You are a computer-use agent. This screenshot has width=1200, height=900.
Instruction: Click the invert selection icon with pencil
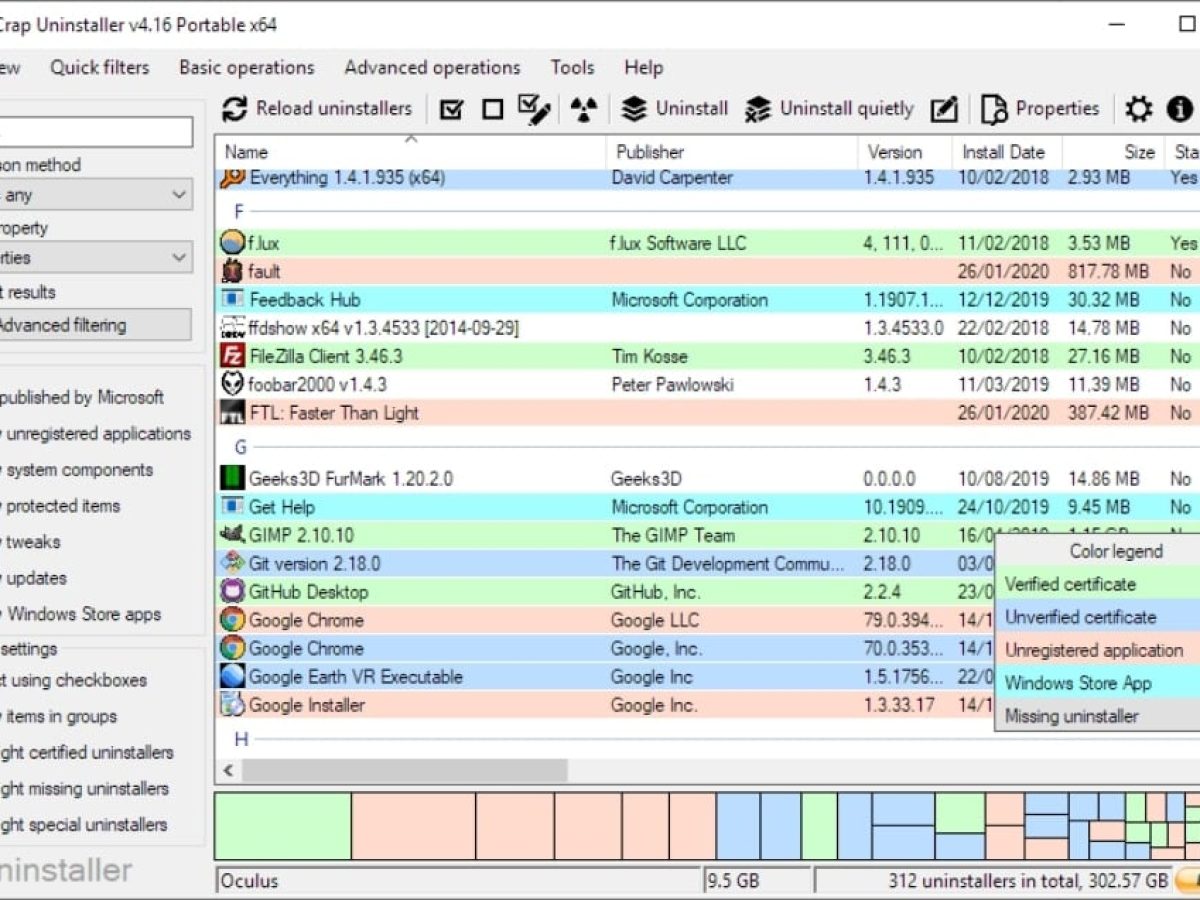tap(534, 109)
